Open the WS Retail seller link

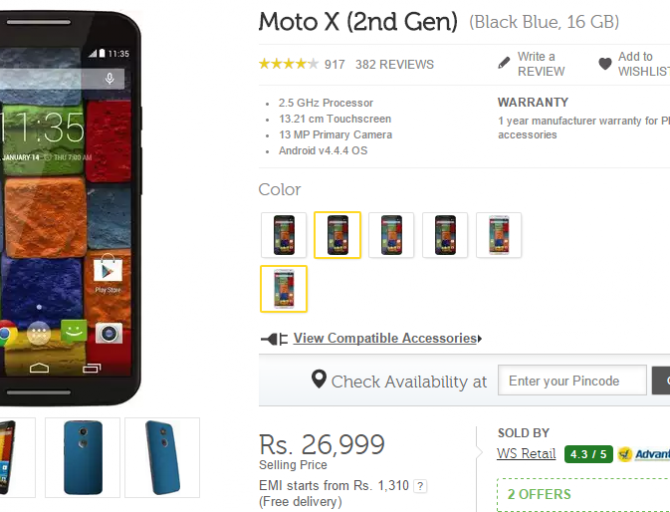[x=526, y=453]
